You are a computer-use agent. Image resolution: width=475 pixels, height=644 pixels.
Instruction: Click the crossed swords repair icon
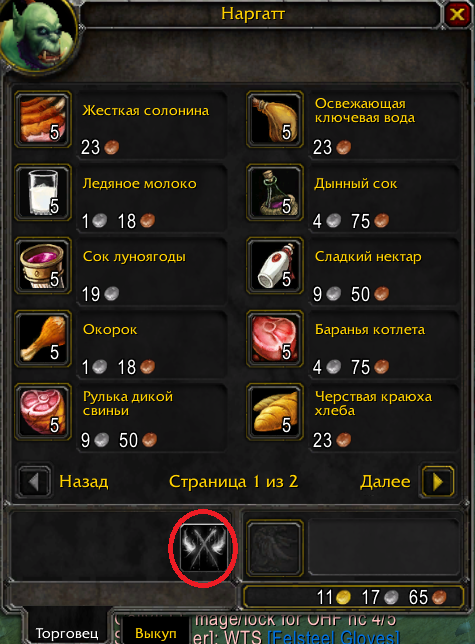pyautogui.click(x=204, y=548)
